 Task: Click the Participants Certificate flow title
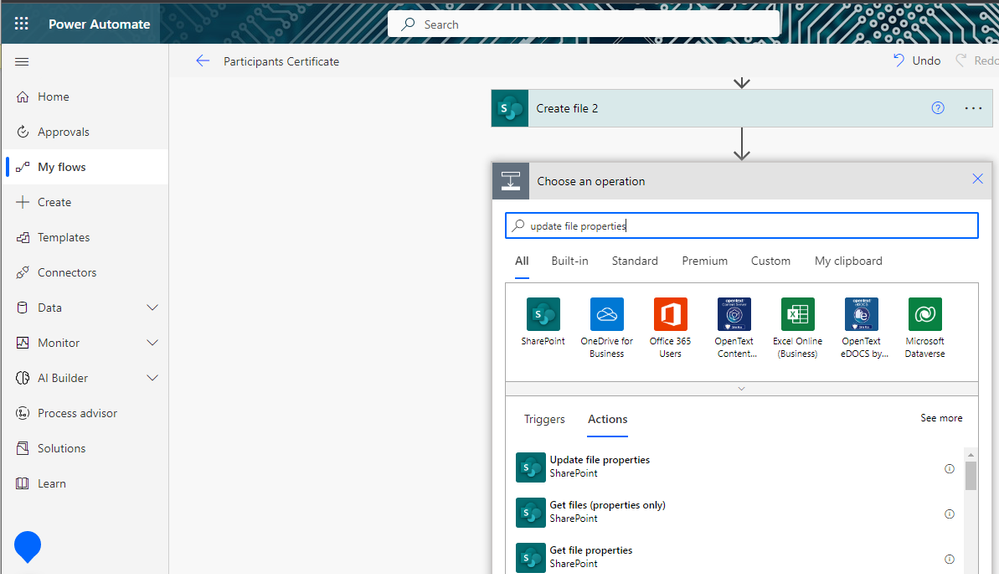(x=281, y=62)
